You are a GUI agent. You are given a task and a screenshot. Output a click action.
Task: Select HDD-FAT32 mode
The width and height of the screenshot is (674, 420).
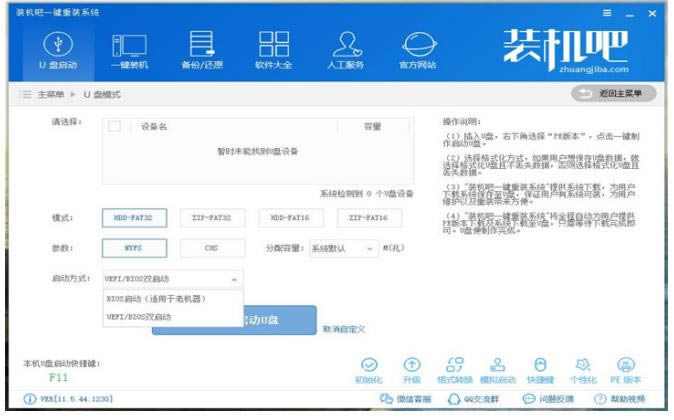tap(135, 218)
